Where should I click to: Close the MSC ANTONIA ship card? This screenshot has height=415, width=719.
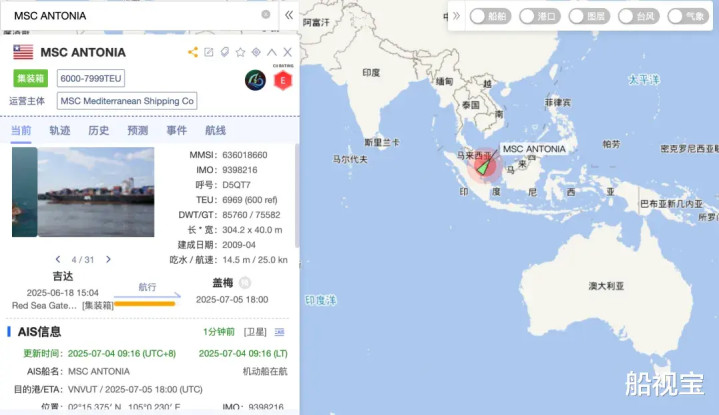click(288, 52)
